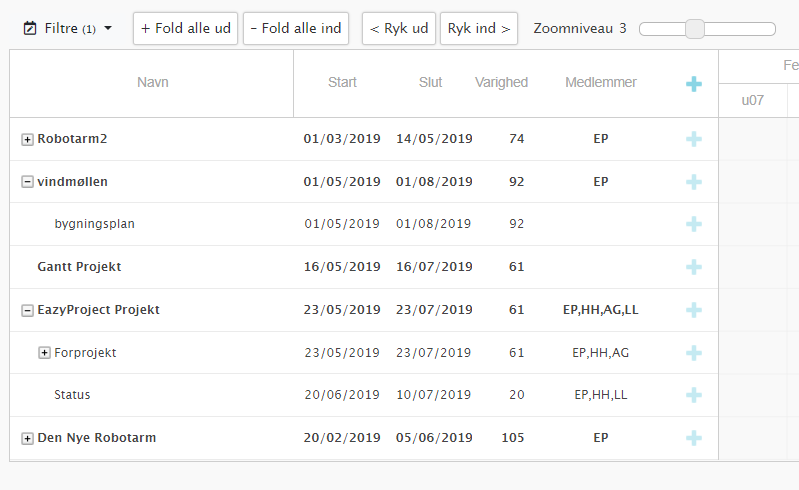Click the plus icon on vindmøllen row
This screenshot has width=799, height=490.
coord(694,182)
